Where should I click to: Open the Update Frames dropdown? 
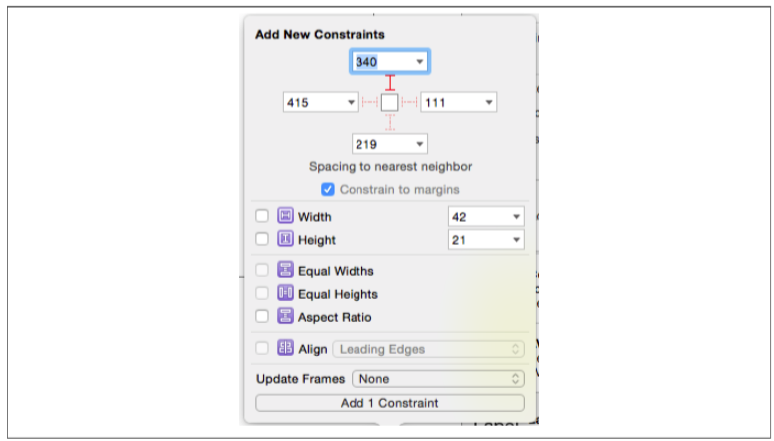click(438, 379)
